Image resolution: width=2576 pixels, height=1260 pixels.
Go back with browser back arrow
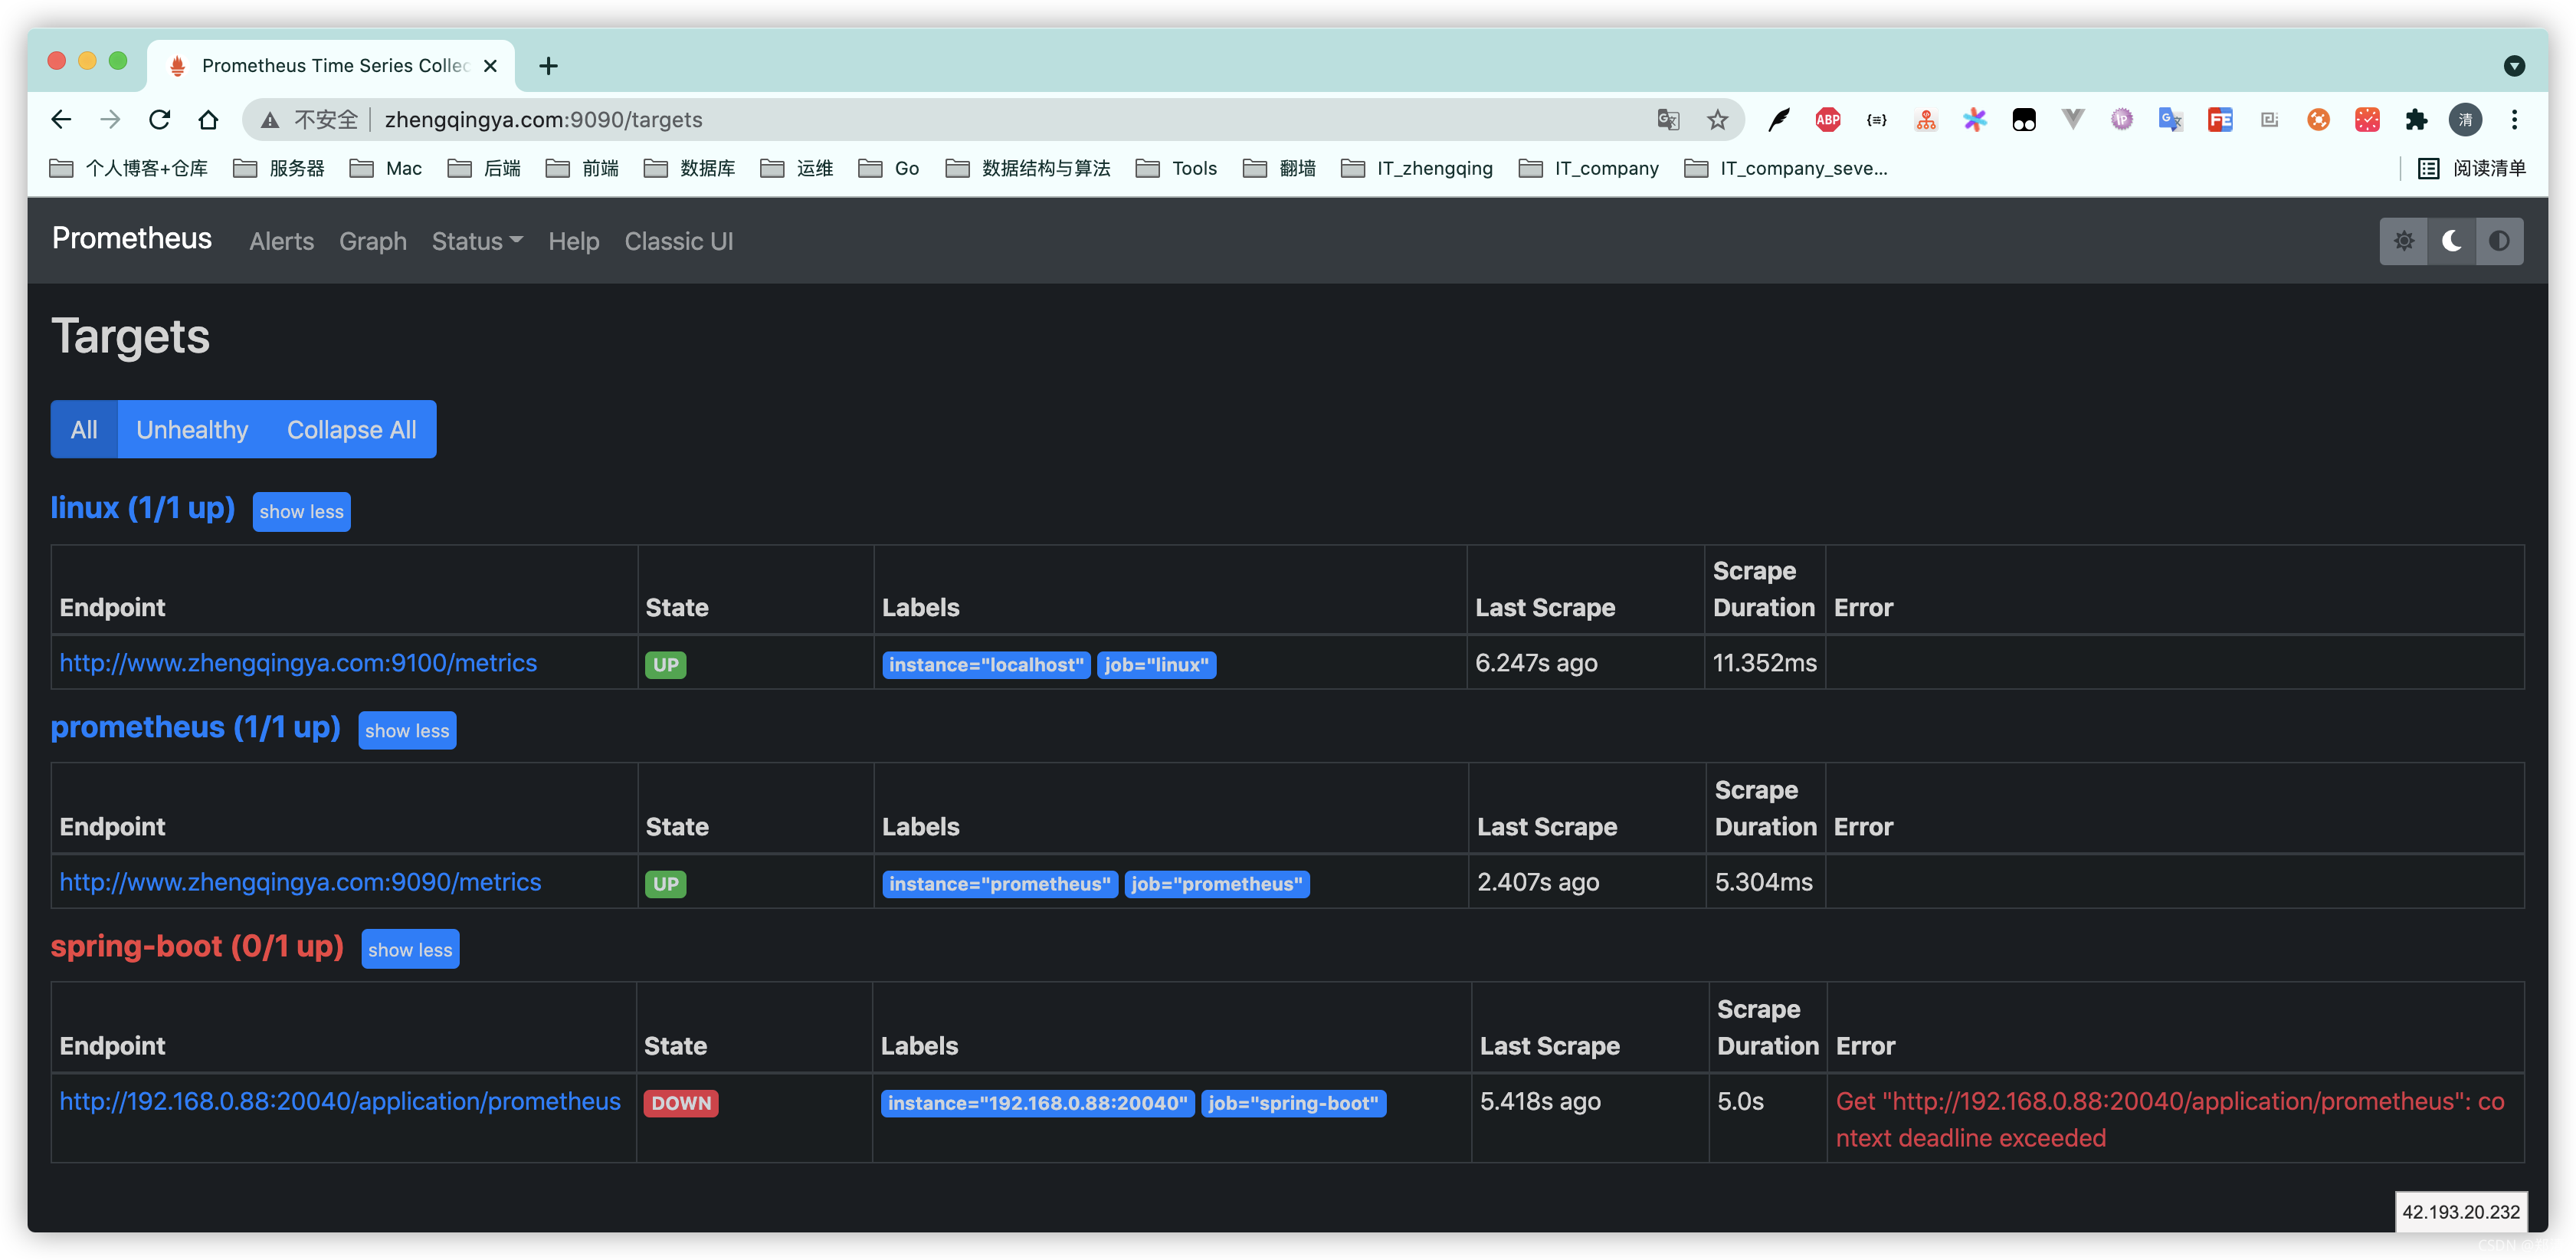pyautogui.click(x=61, y=120)
